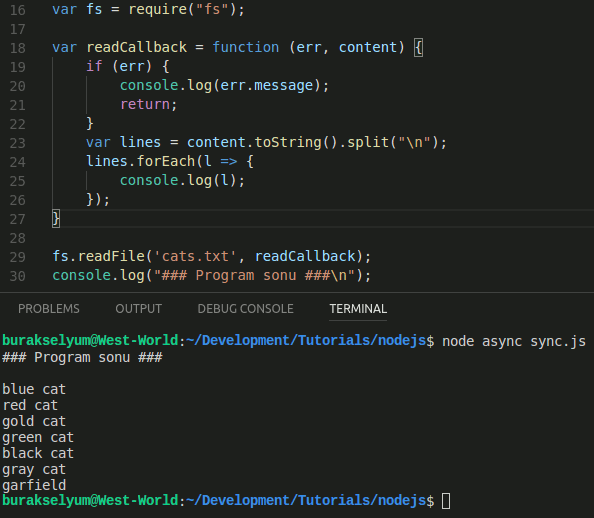Click 'gray cat' in terminal output
594x518 pixels.
click(x=34, y=469)
